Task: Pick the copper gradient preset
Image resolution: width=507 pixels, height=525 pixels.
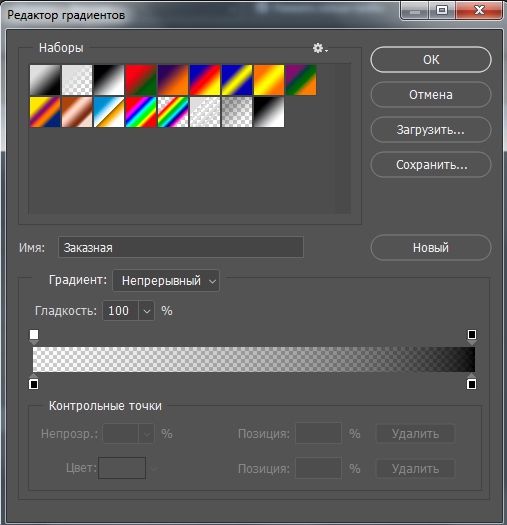Action: [77, 112]
